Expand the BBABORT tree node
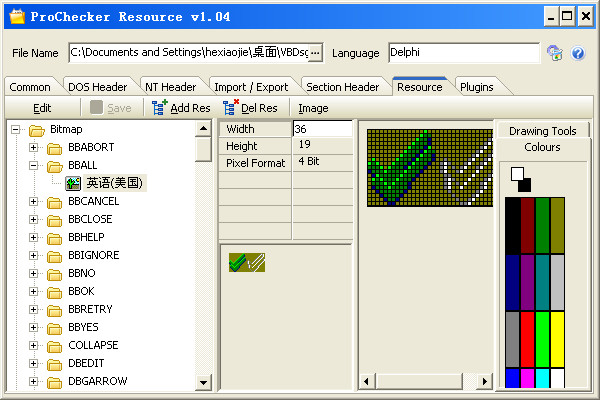 pos(34,147)
